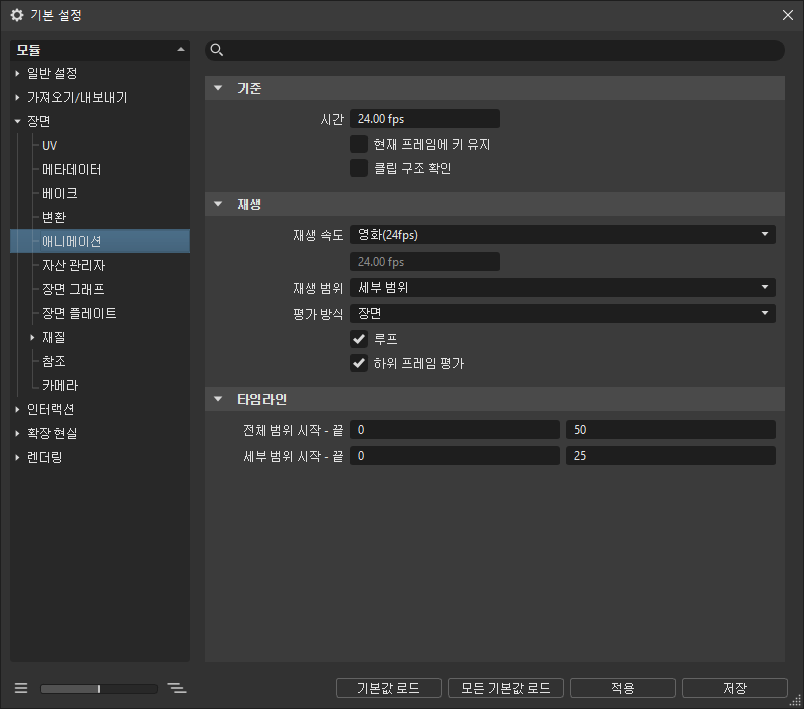
Task: Expand the 재질 tree node
Action: tap(32, 337)
